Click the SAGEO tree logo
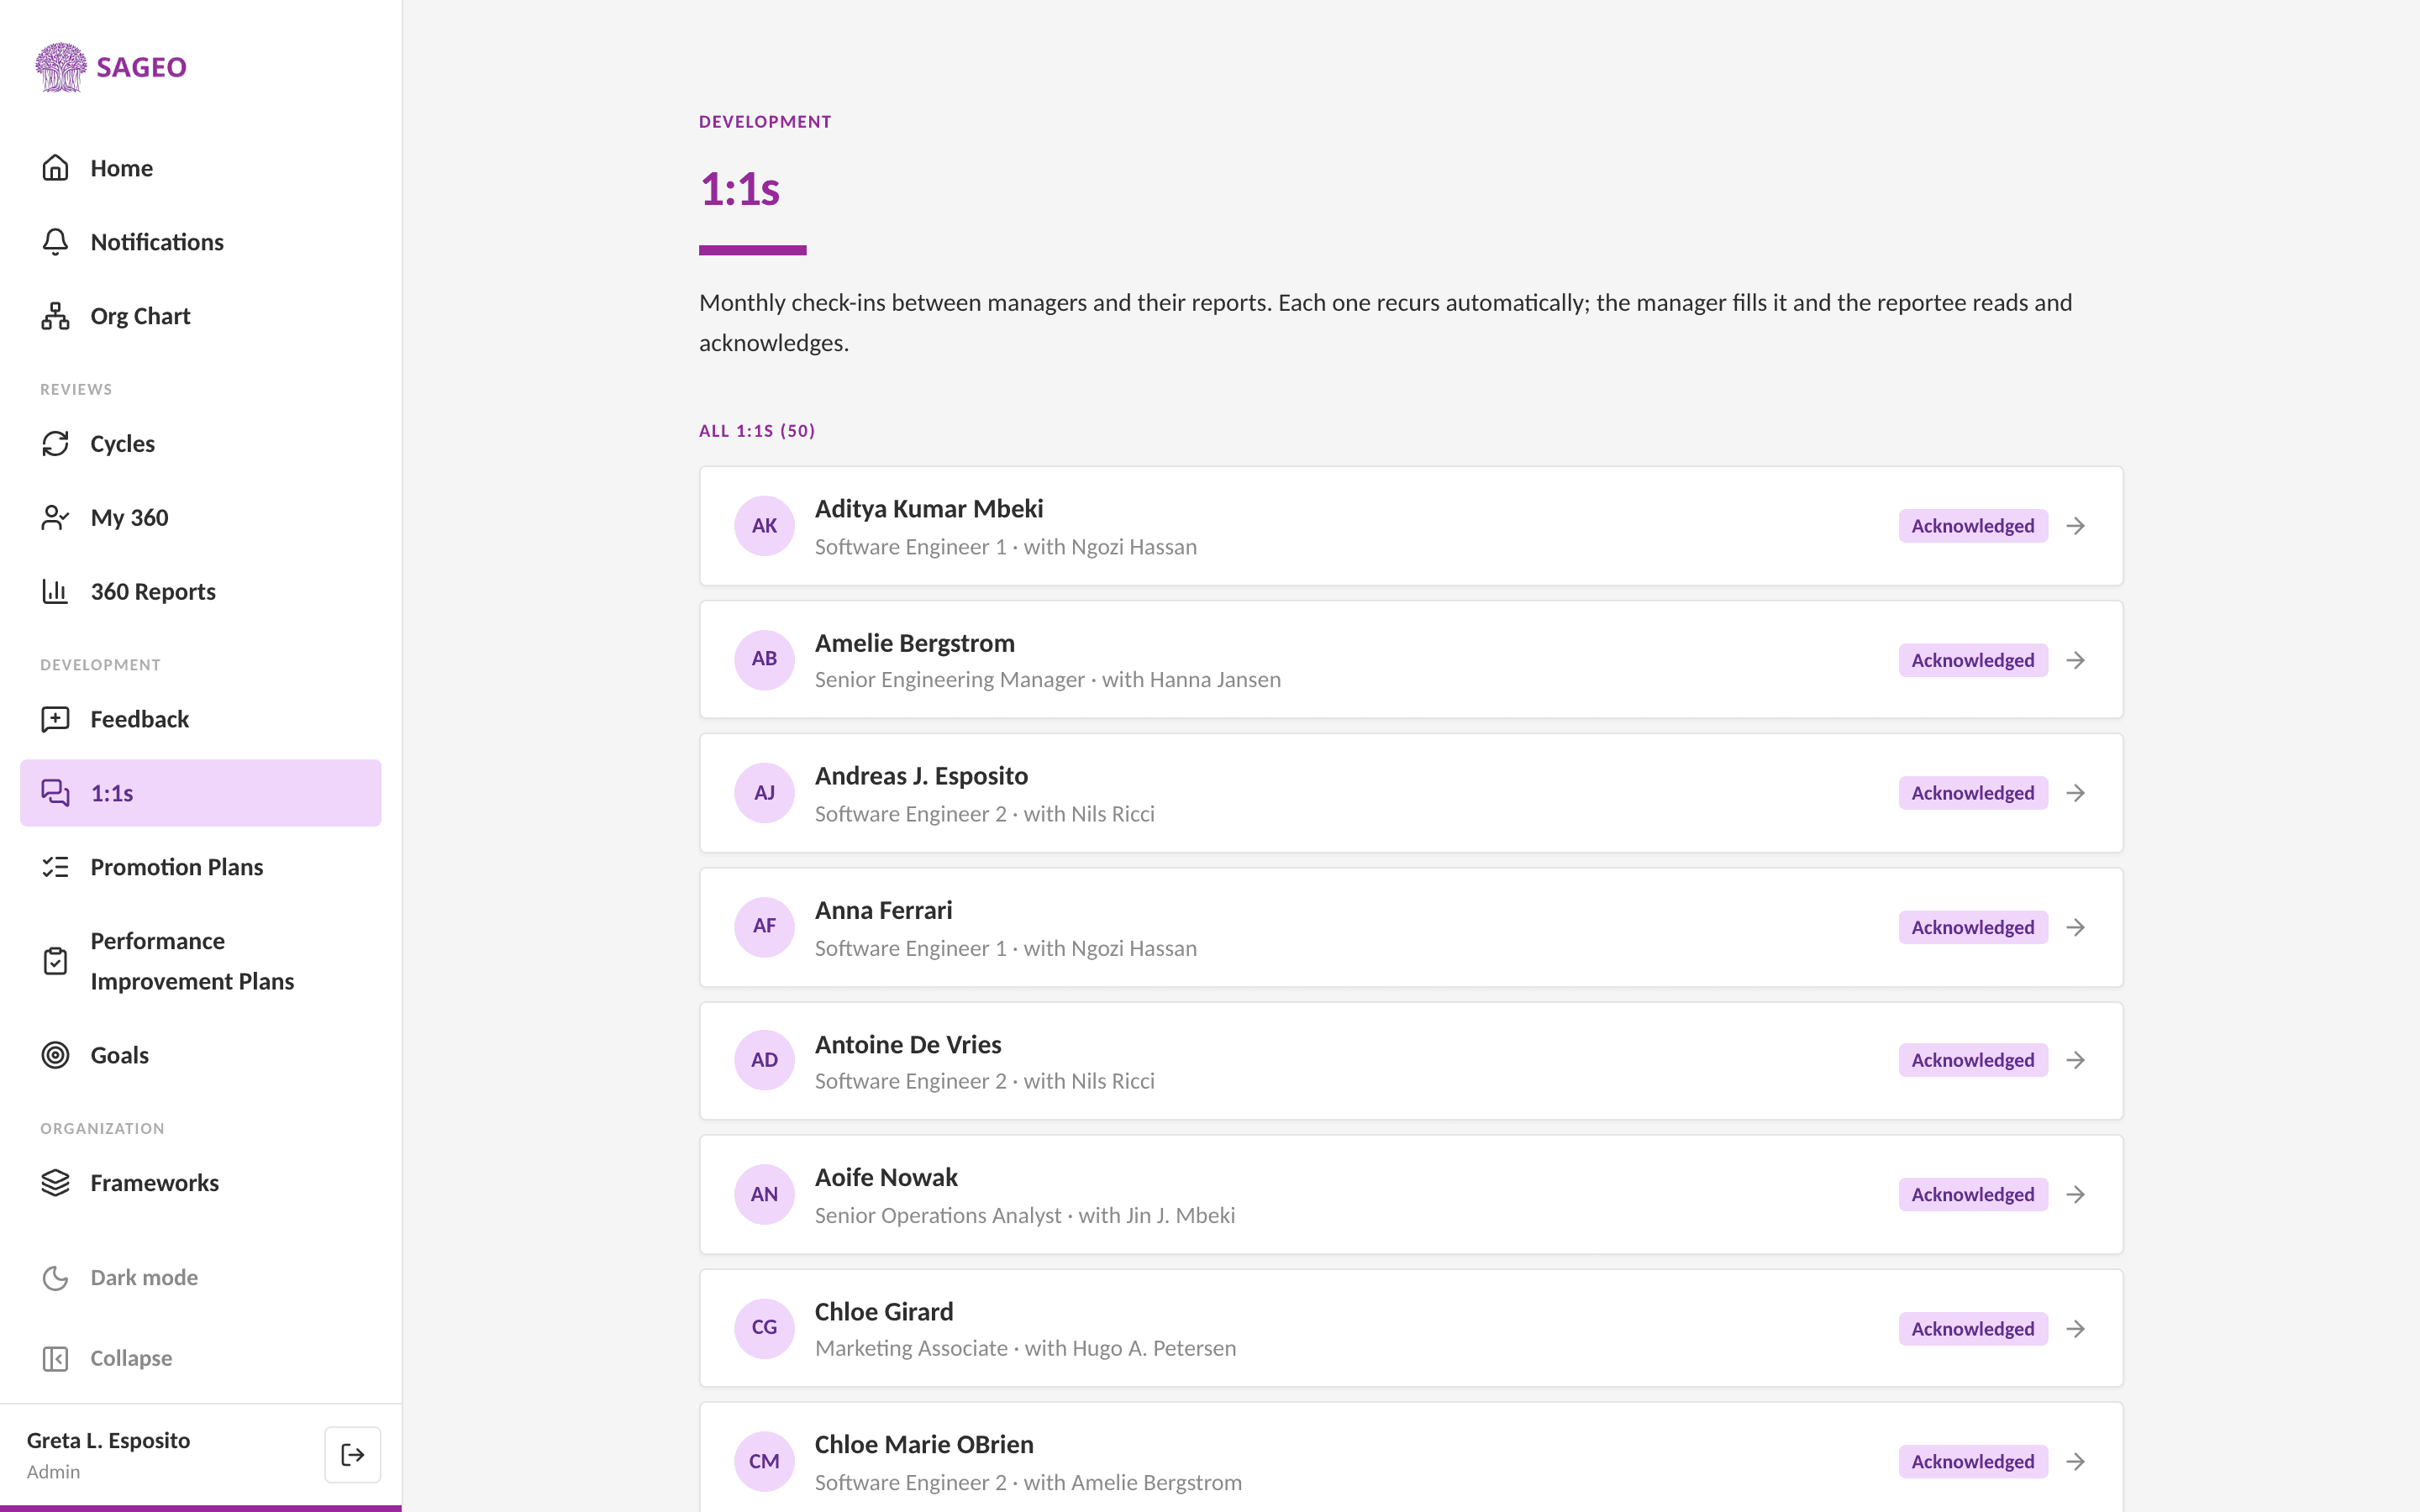The image size is (2420, 1512). [61, 67]
